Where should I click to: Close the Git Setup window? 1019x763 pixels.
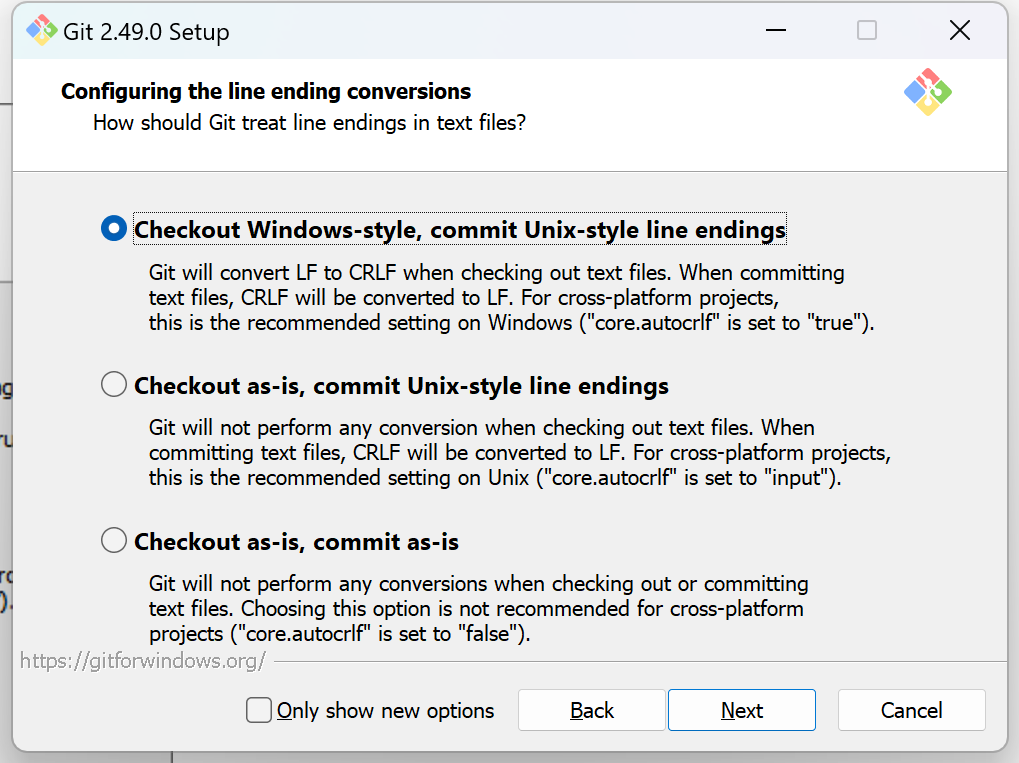959,31
